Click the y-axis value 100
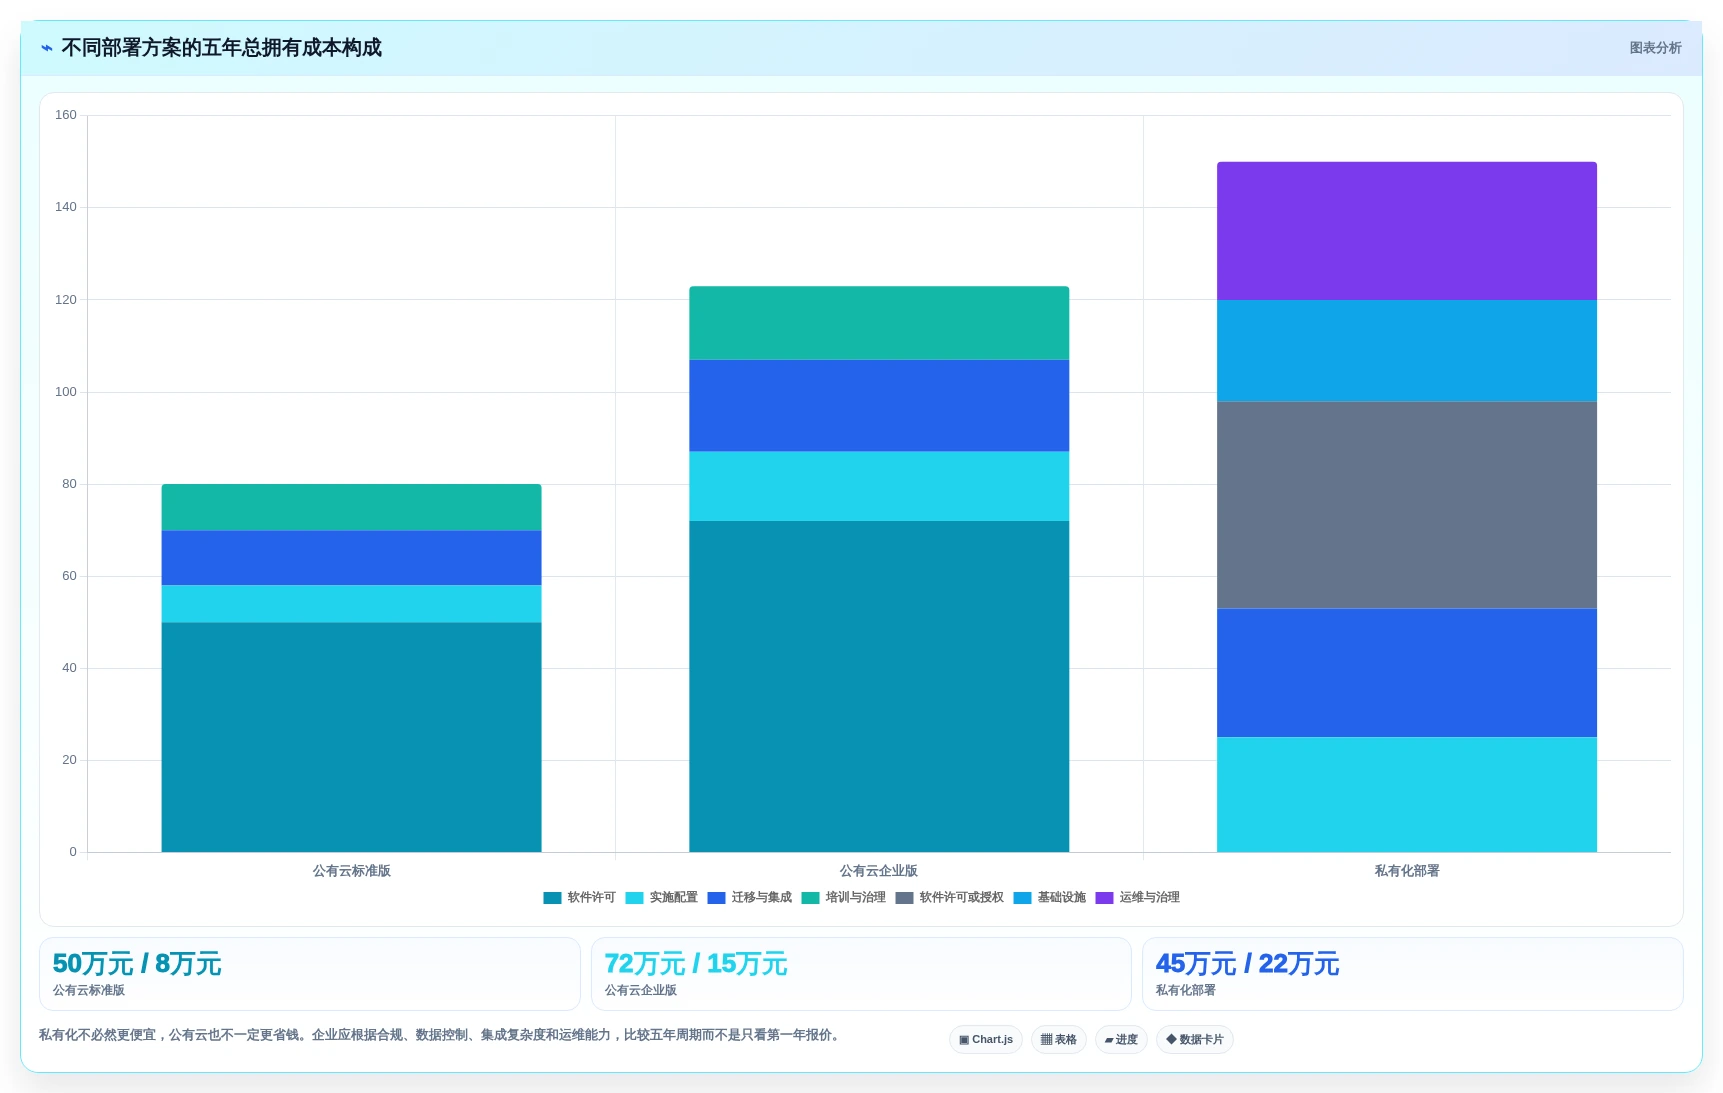Viewport: 1723px width, 1093px height. [x=66, y=392]
